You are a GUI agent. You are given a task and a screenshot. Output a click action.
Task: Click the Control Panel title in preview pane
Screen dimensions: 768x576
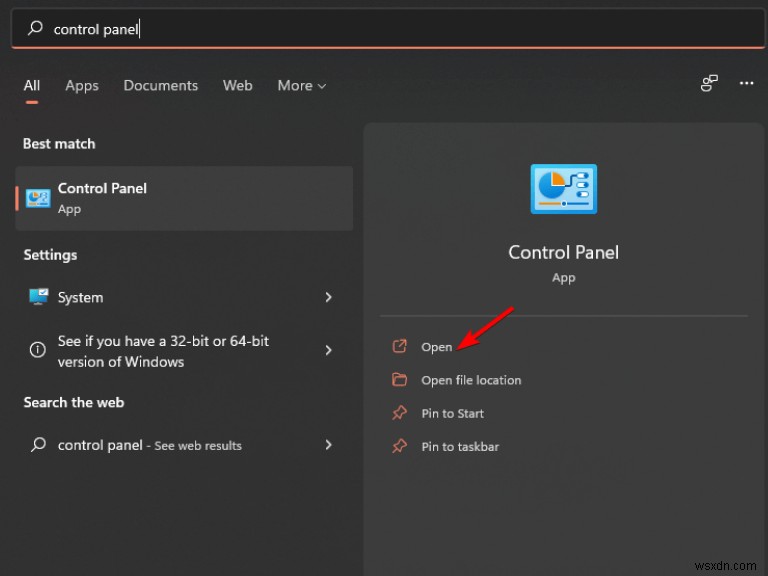(x=564, y=253)
